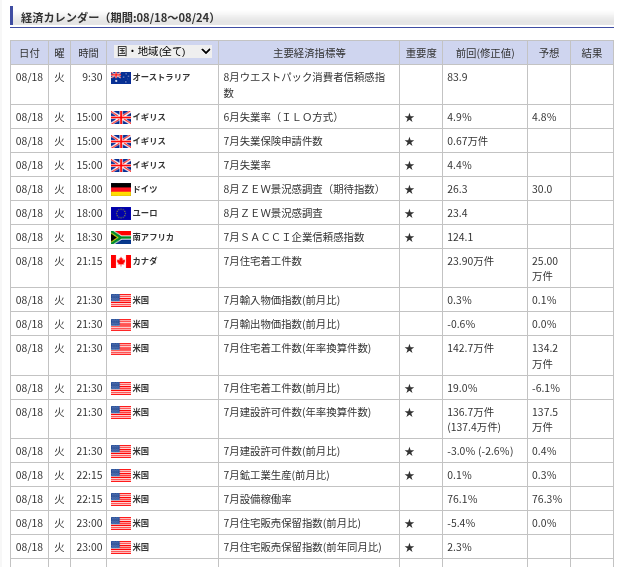Select 7月設備稼働率 indicator
The height and width of the screenshot is (567, 621).
[257, 499]
